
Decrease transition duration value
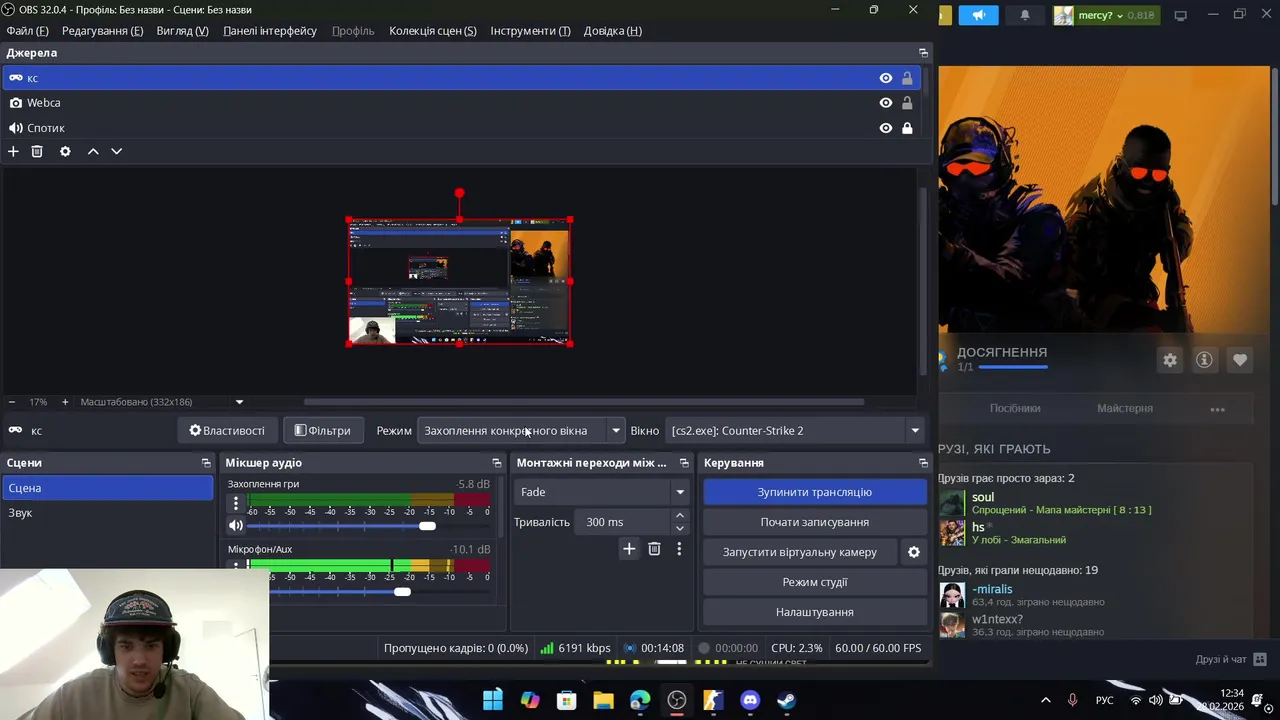click(680, 528)
